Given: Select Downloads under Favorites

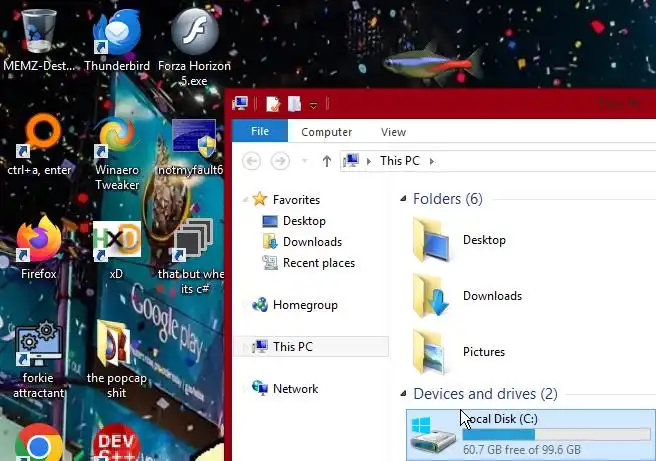Looking at the screenshot, I should click(x=312, y=241).
